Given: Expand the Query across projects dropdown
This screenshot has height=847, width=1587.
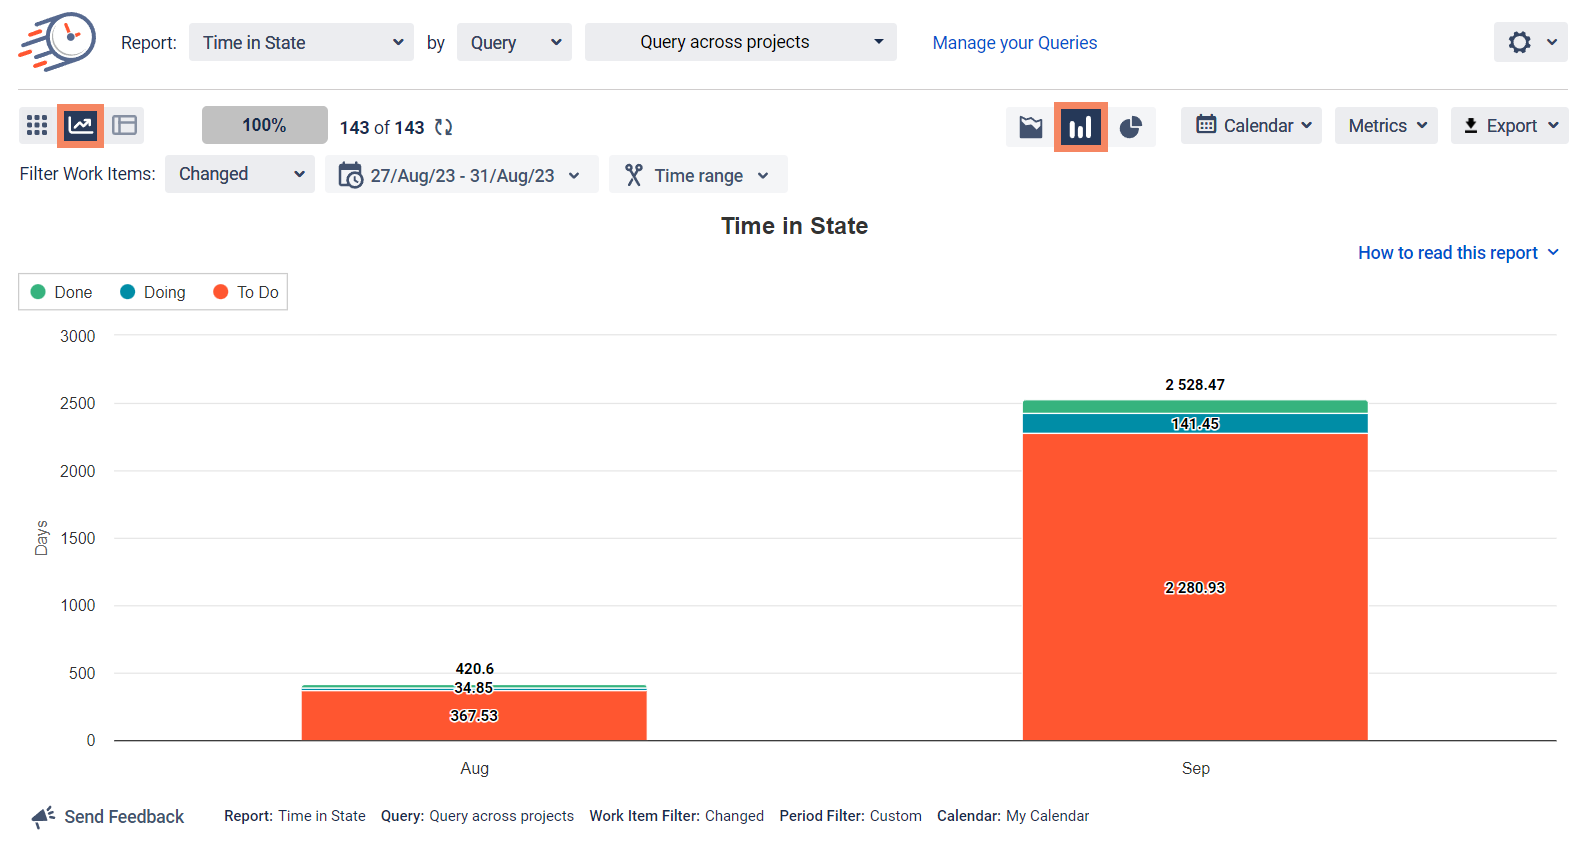Looking at the screenshot, I should coord(740,42).
